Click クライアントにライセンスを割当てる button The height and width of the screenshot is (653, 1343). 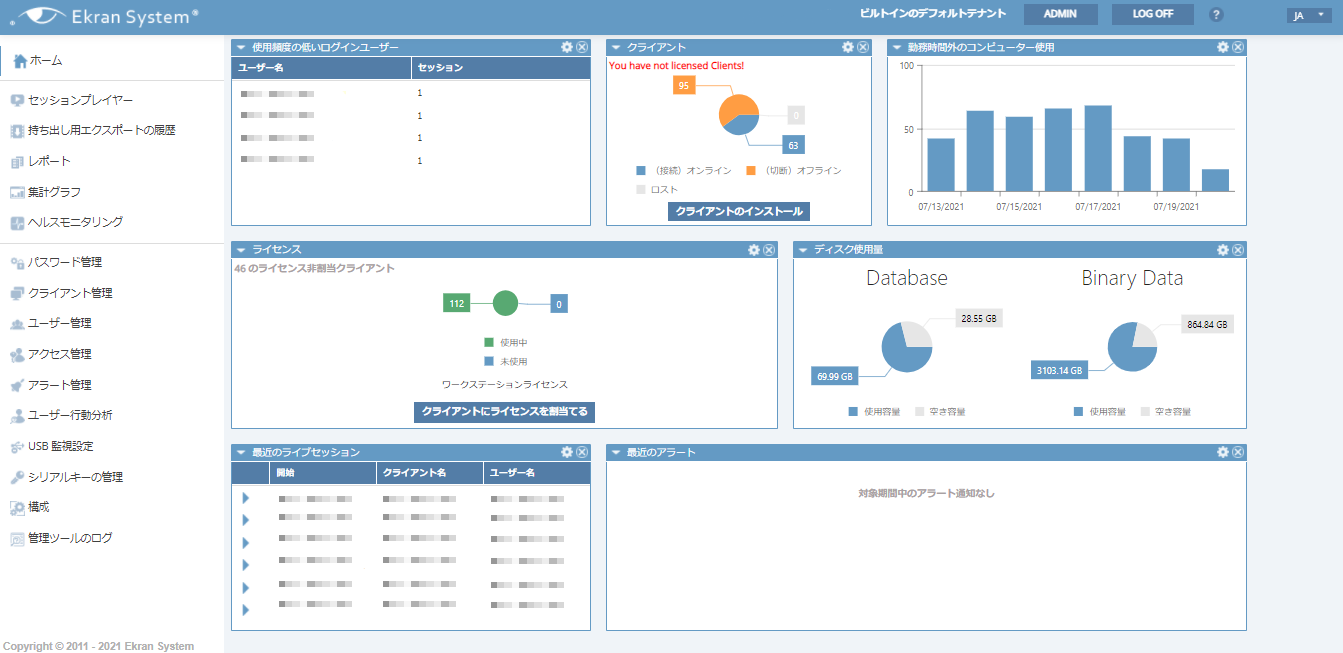point(505,412)
